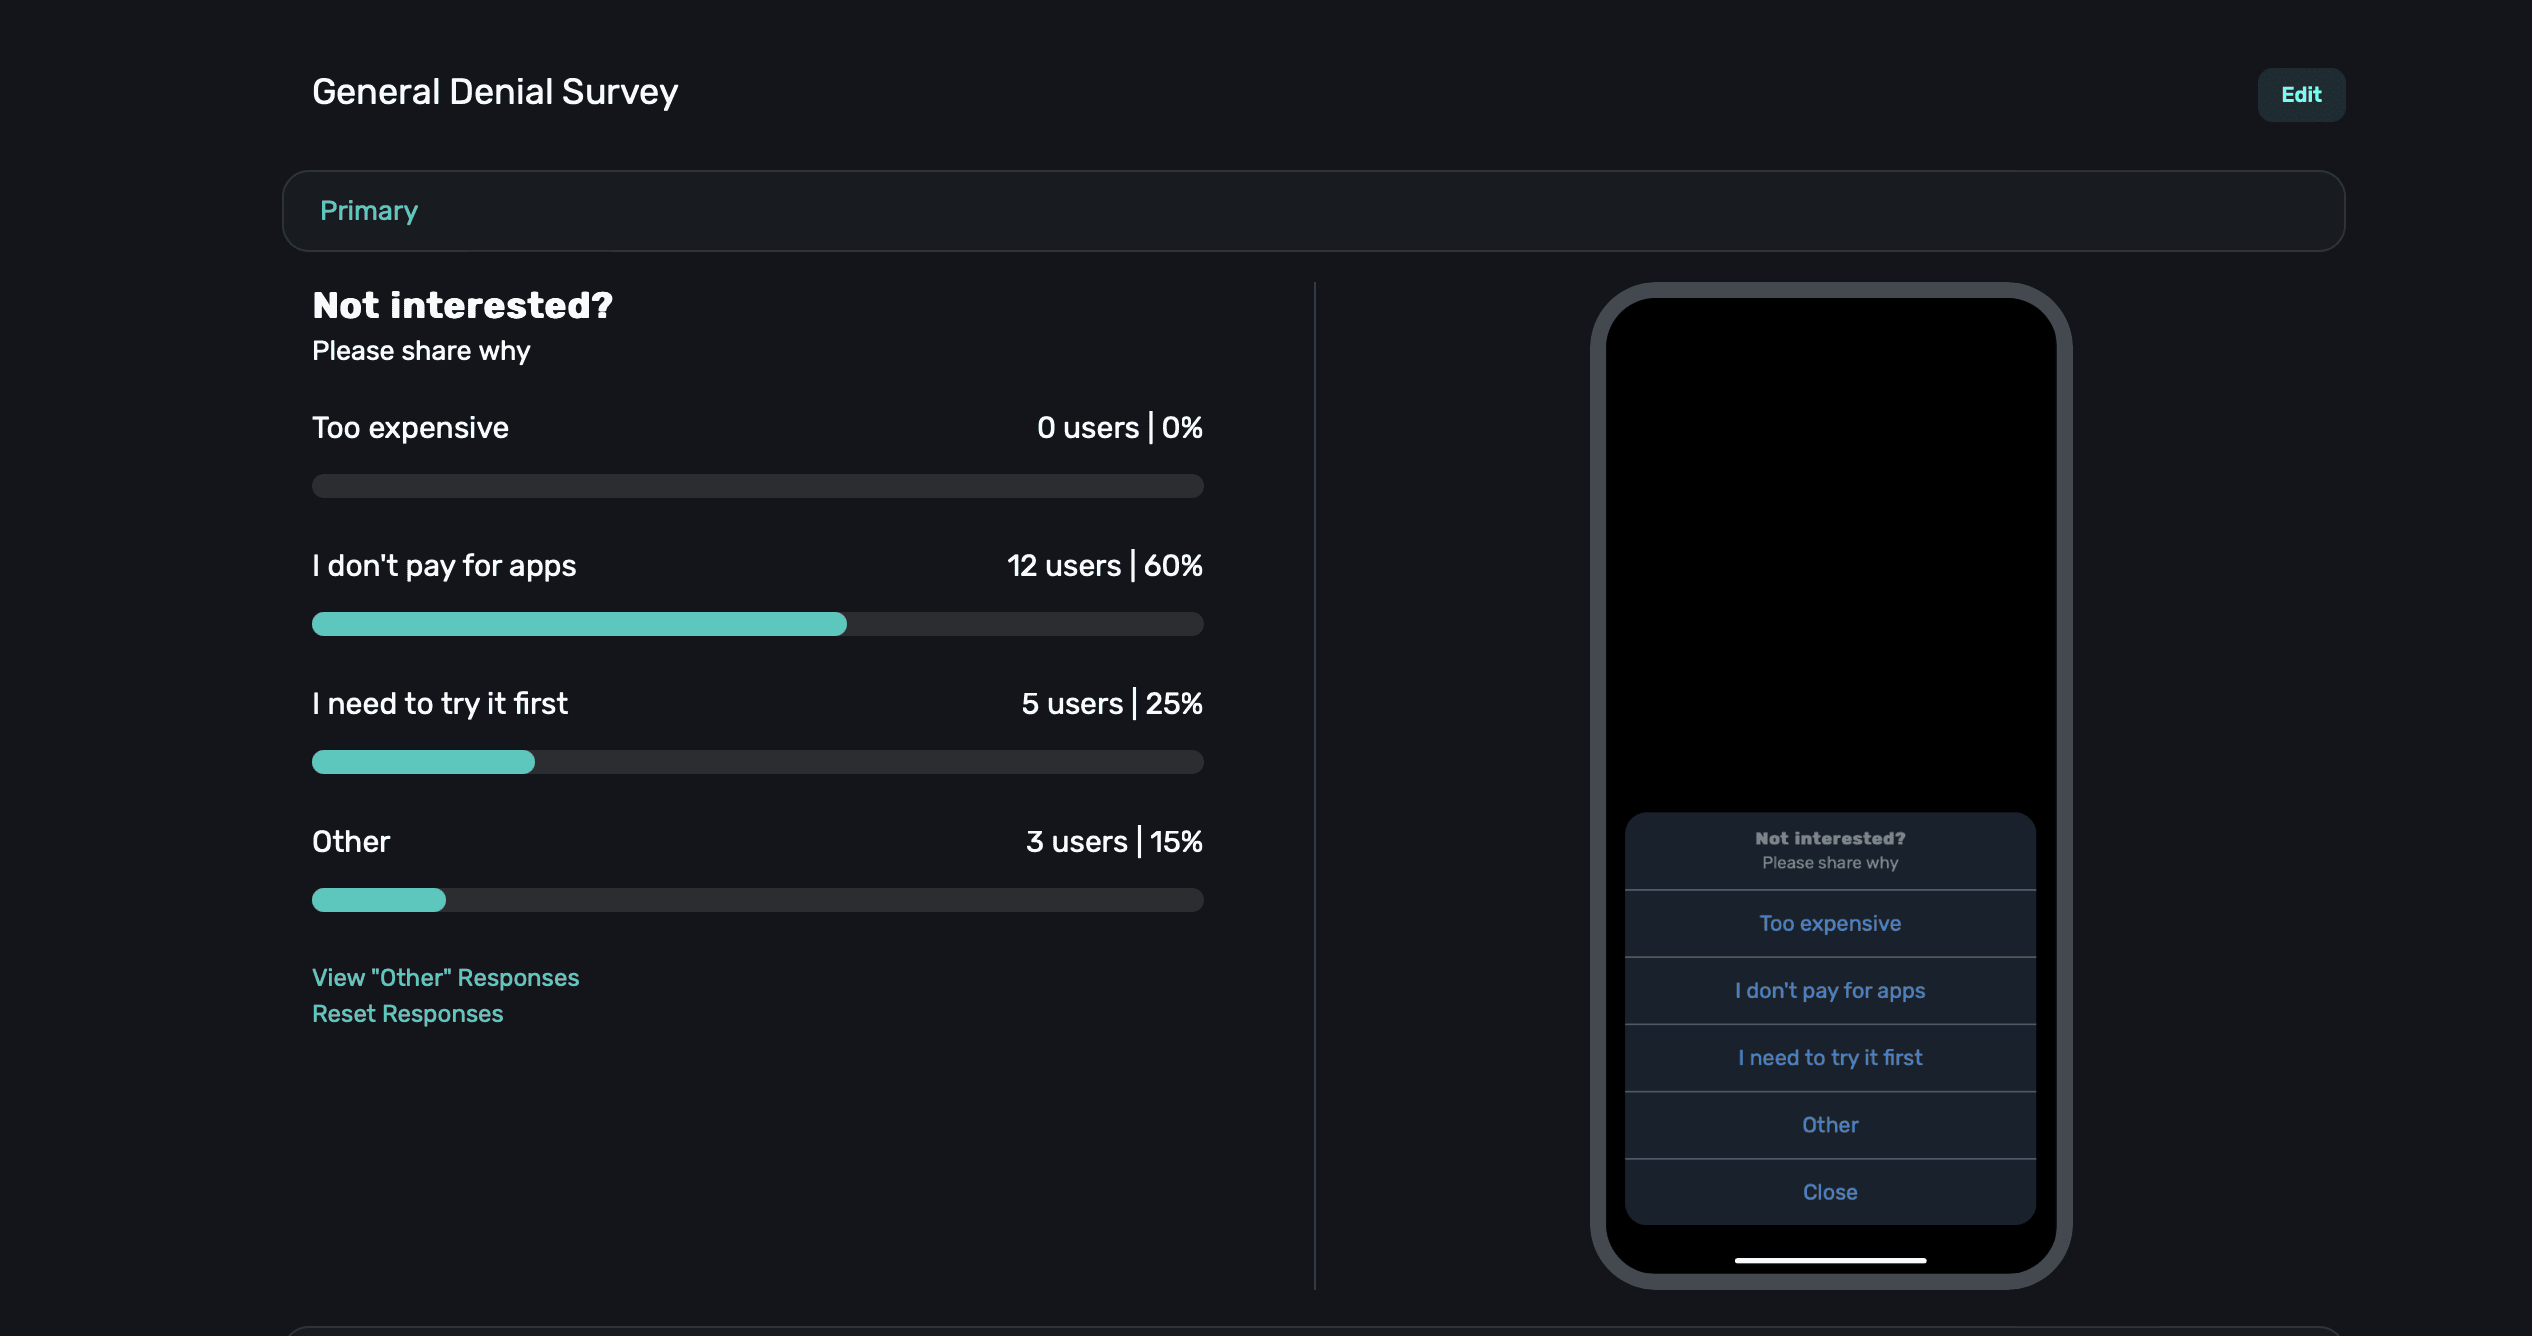Click the 5 users | 25% statistic

coord(1111,704)
